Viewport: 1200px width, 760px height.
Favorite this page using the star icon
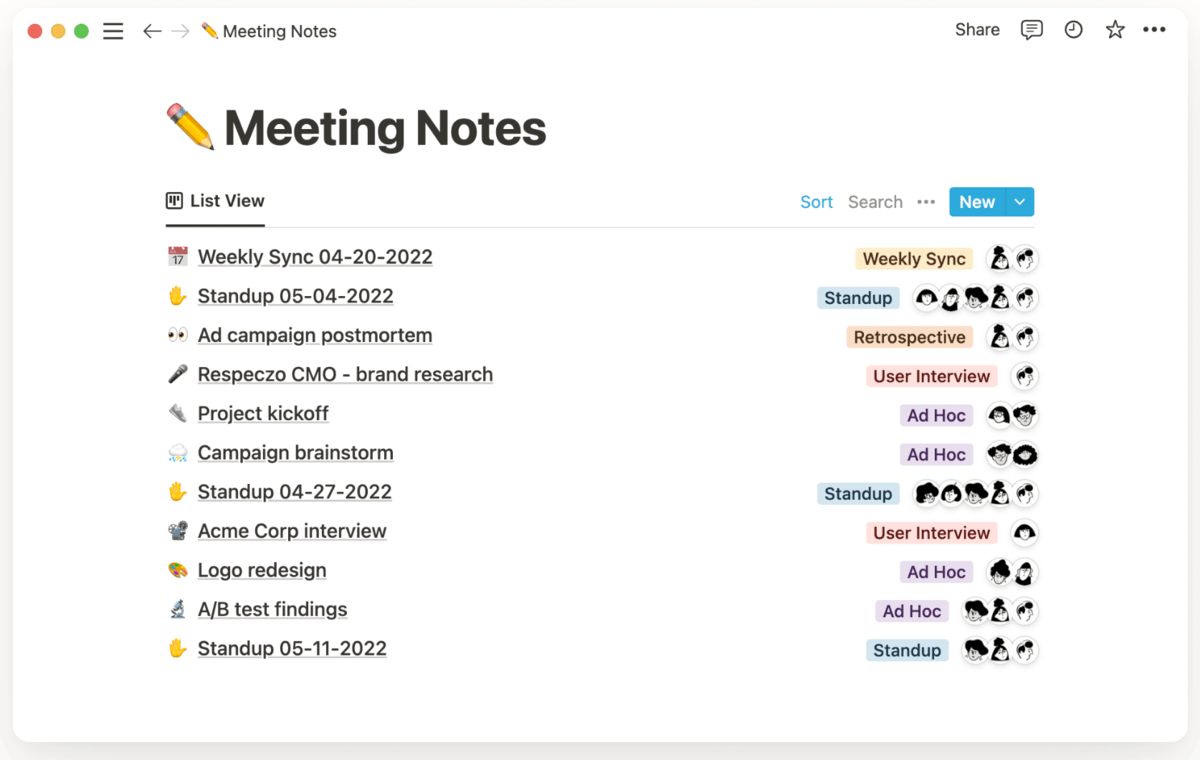(1114, 30)
